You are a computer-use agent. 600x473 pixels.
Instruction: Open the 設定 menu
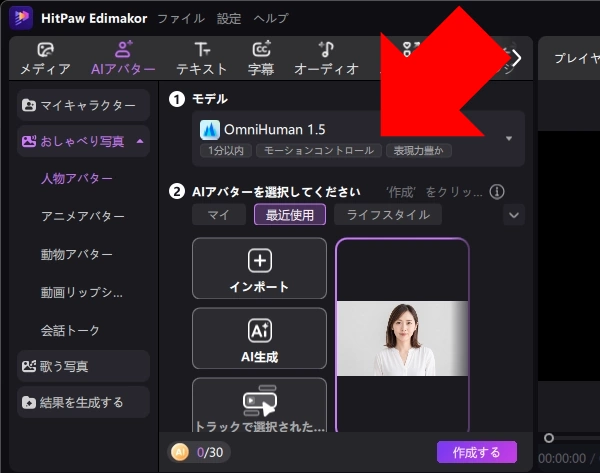229,18
